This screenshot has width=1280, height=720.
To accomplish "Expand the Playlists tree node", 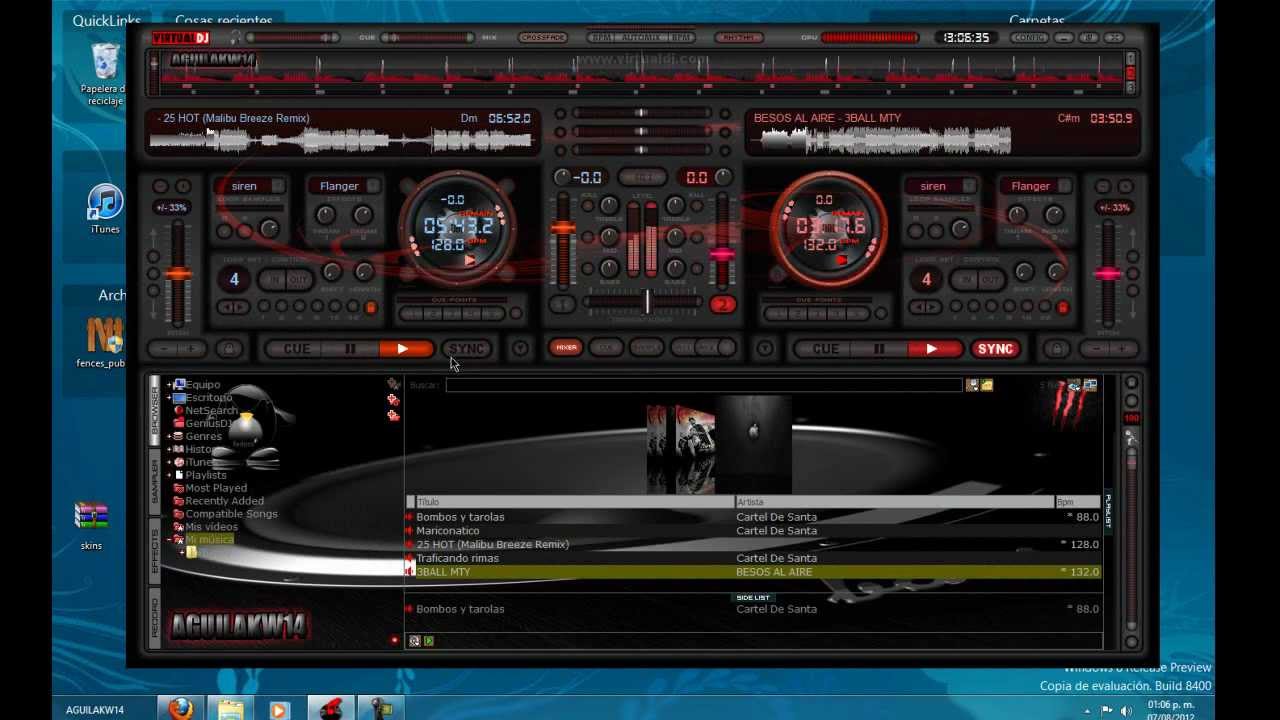I will pyautogui.click(x=169, y=475).
